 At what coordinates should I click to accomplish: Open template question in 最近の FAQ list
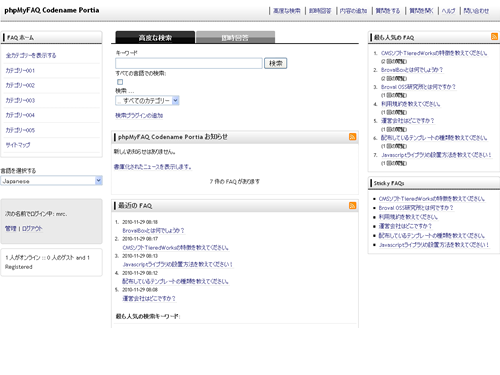pyautogui.click(x=175, y=281)
